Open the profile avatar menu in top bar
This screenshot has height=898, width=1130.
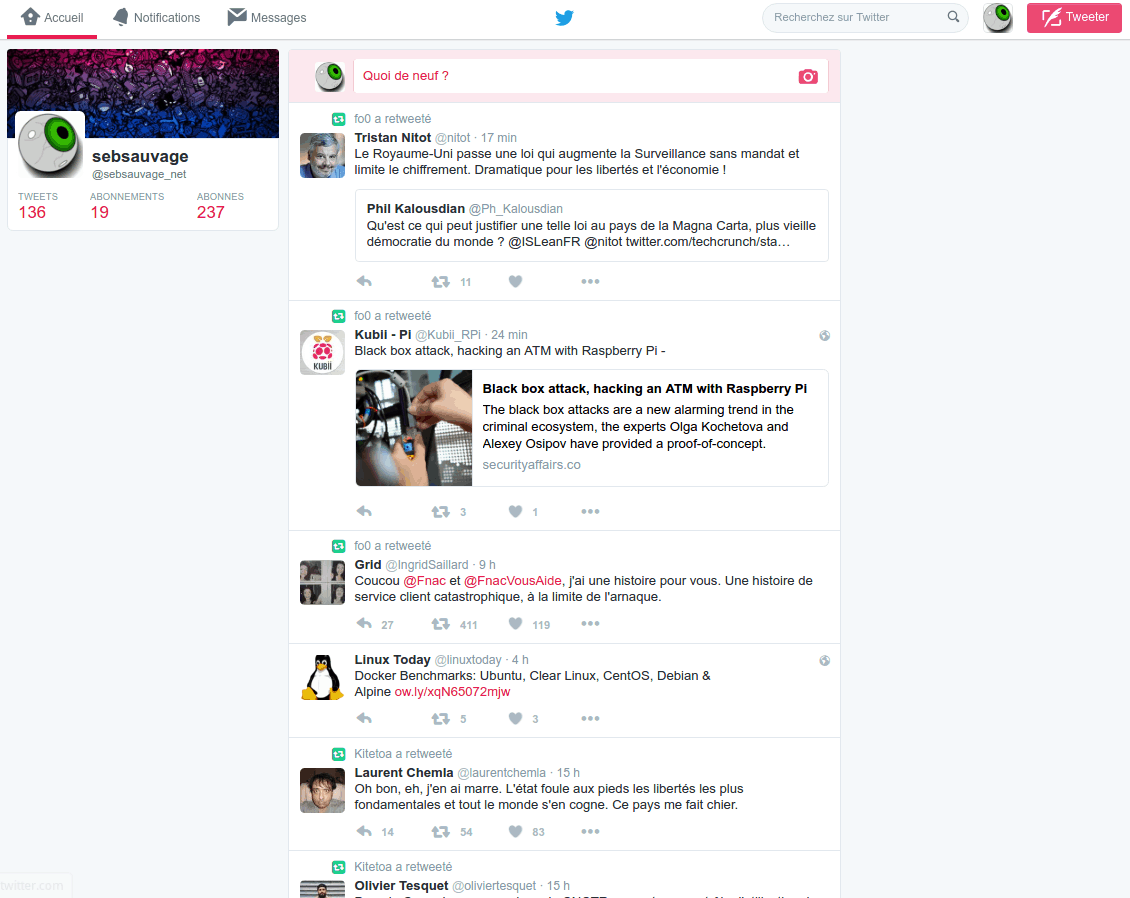click(997, 18)
